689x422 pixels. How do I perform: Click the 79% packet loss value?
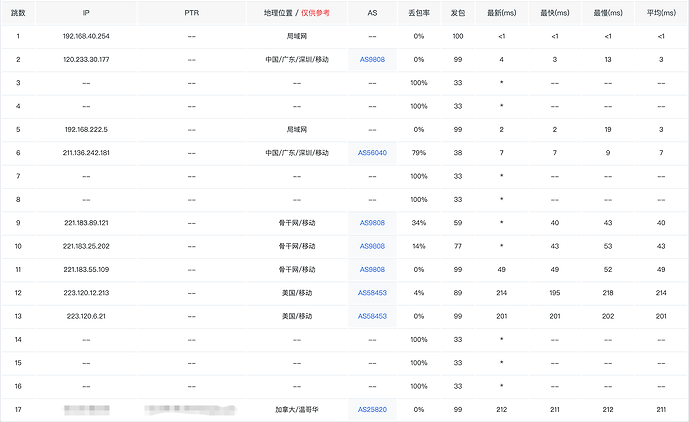(419, 153)
